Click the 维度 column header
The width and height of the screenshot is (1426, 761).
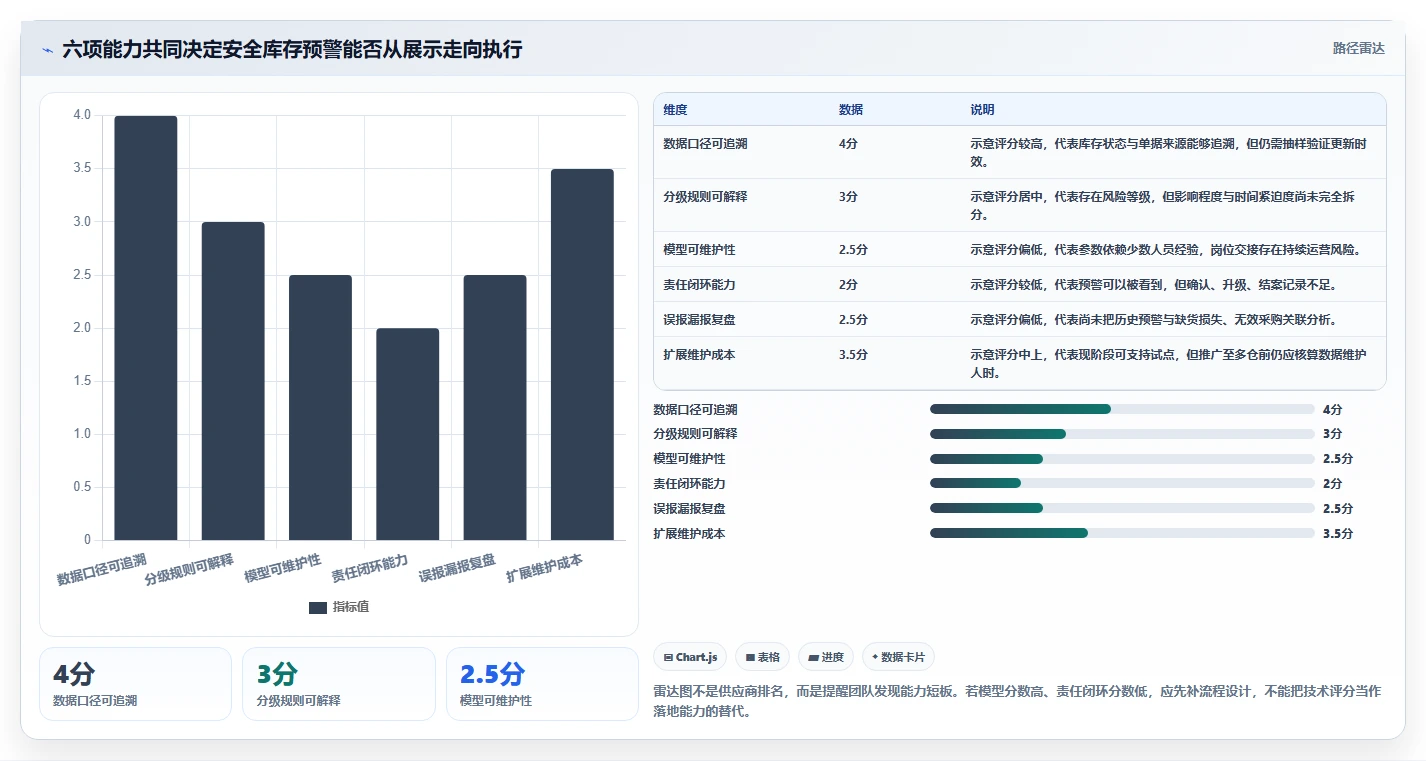pyautogui.click(x=675, y=110)
